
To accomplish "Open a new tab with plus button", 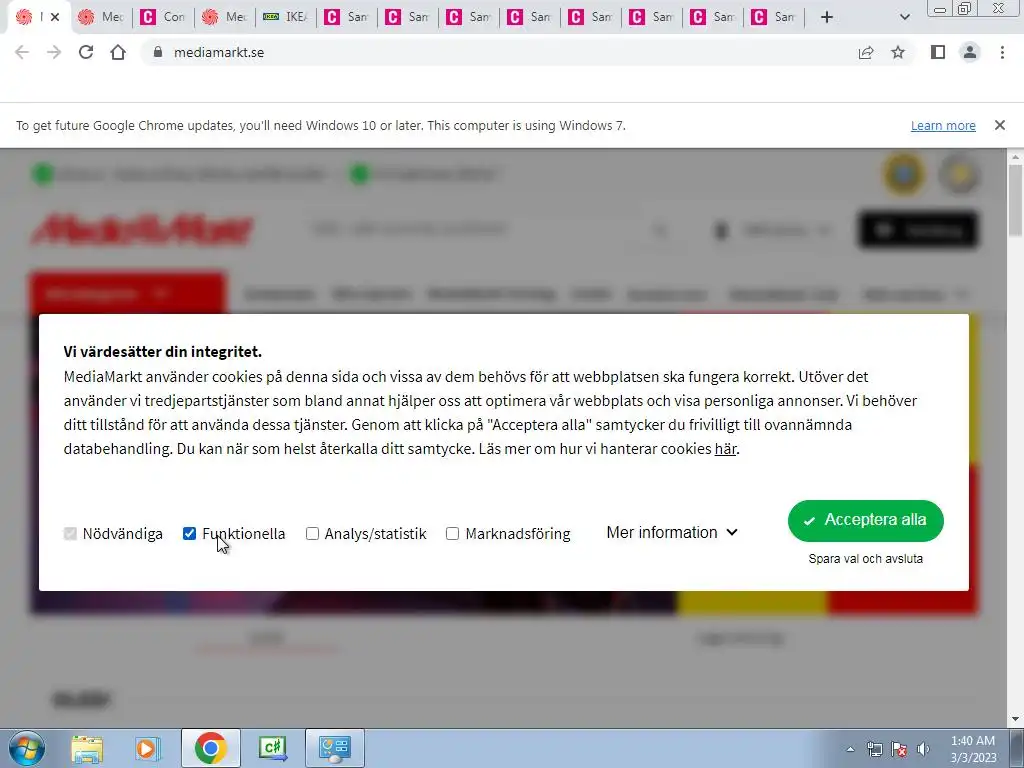I will [827, 17].
